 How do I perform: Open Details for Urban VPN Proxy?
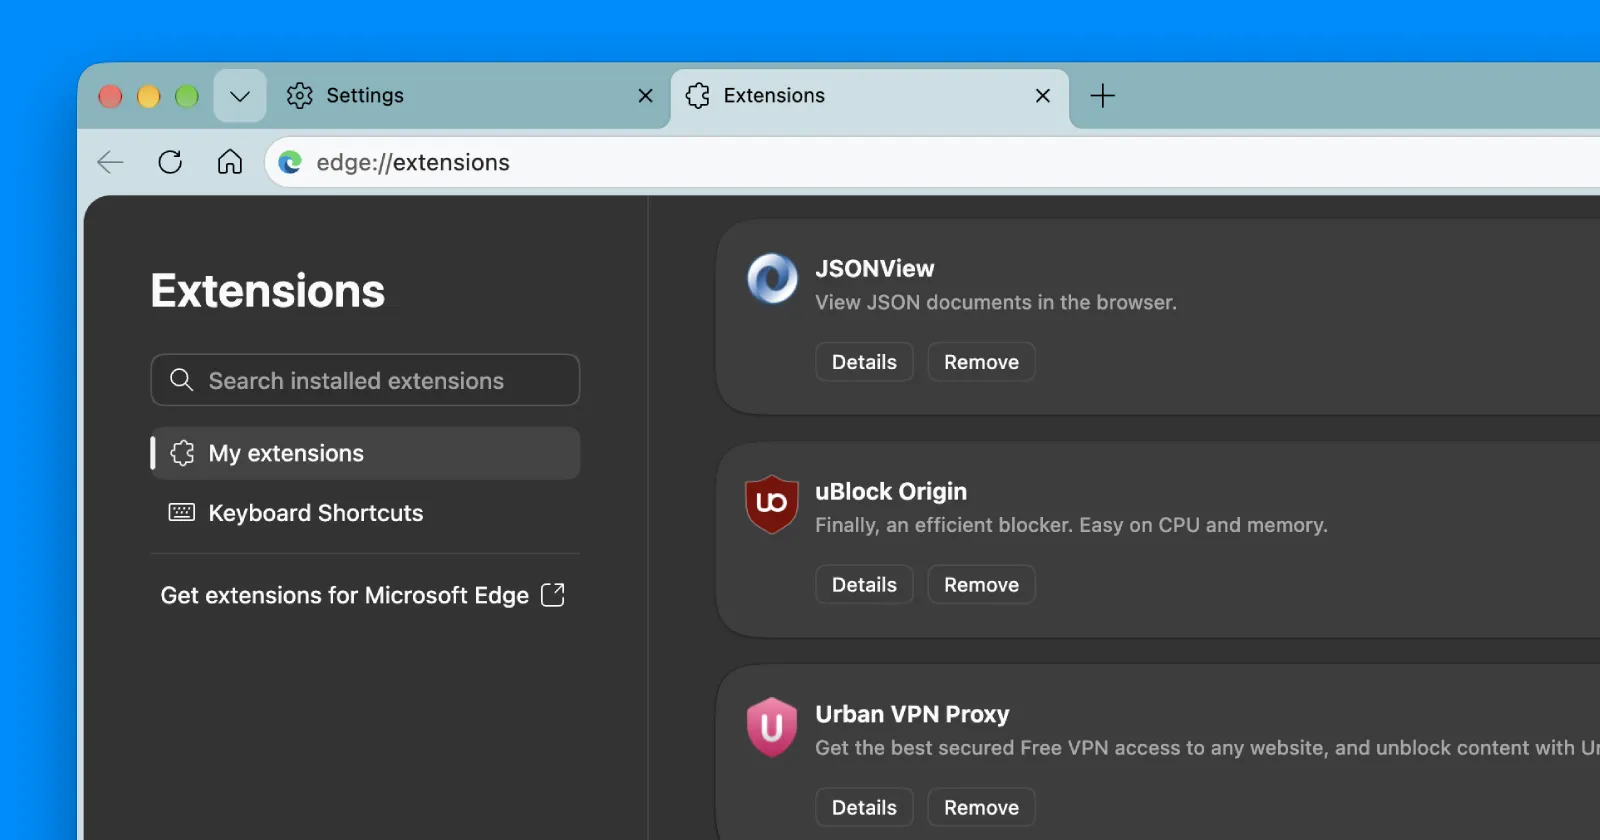coord(864,808)
